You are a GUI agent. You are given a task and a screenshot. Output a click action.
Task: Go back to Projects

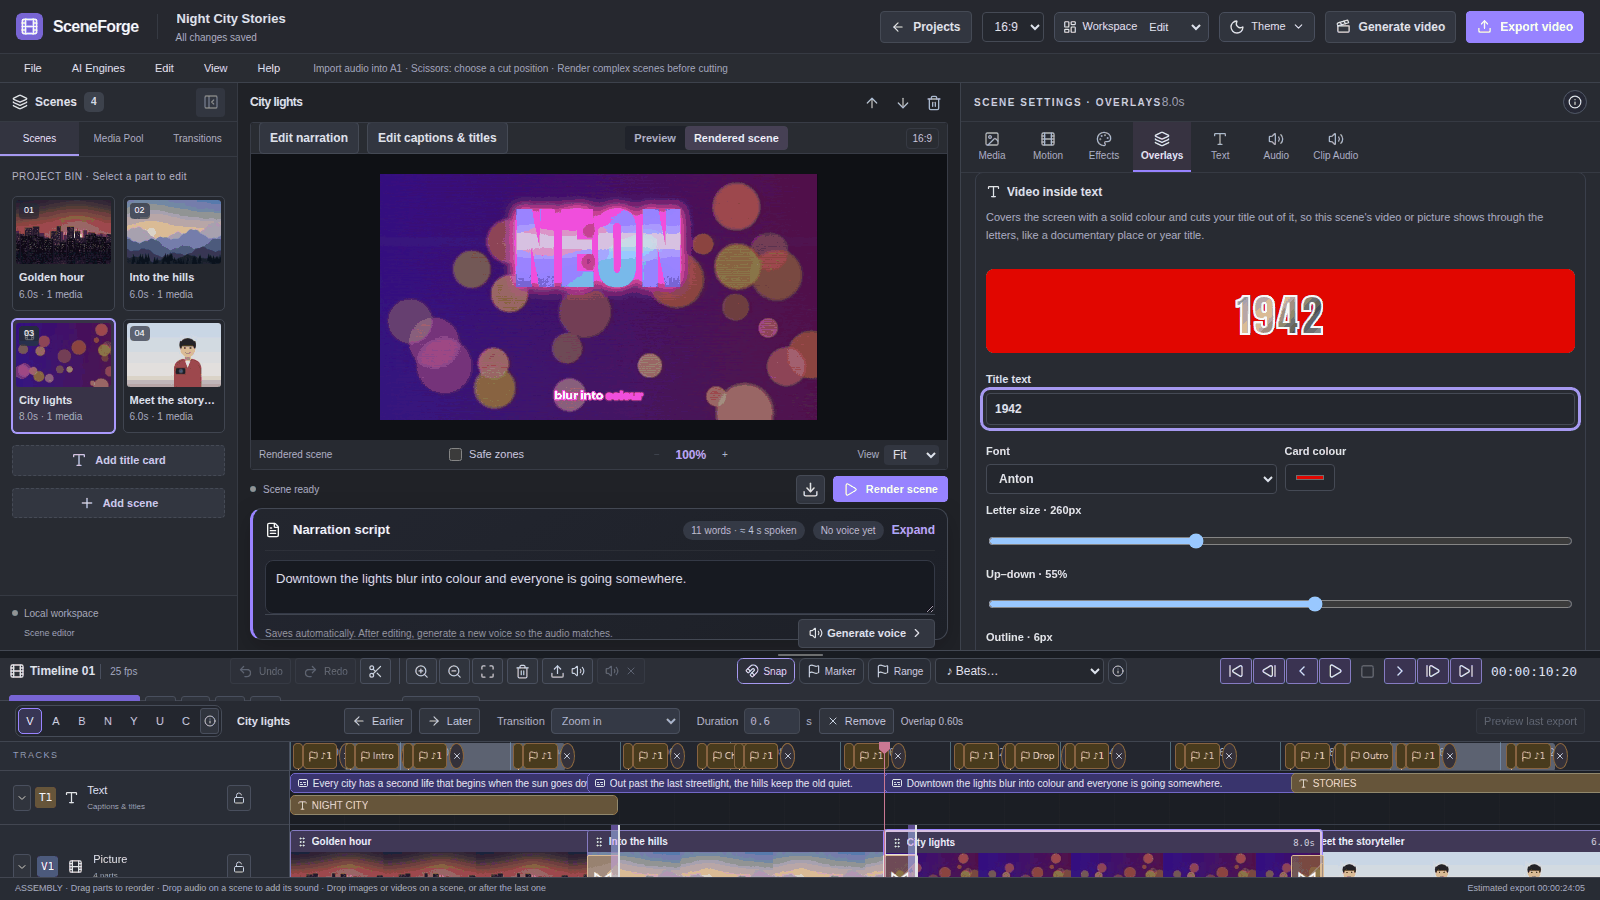[925, 27]
